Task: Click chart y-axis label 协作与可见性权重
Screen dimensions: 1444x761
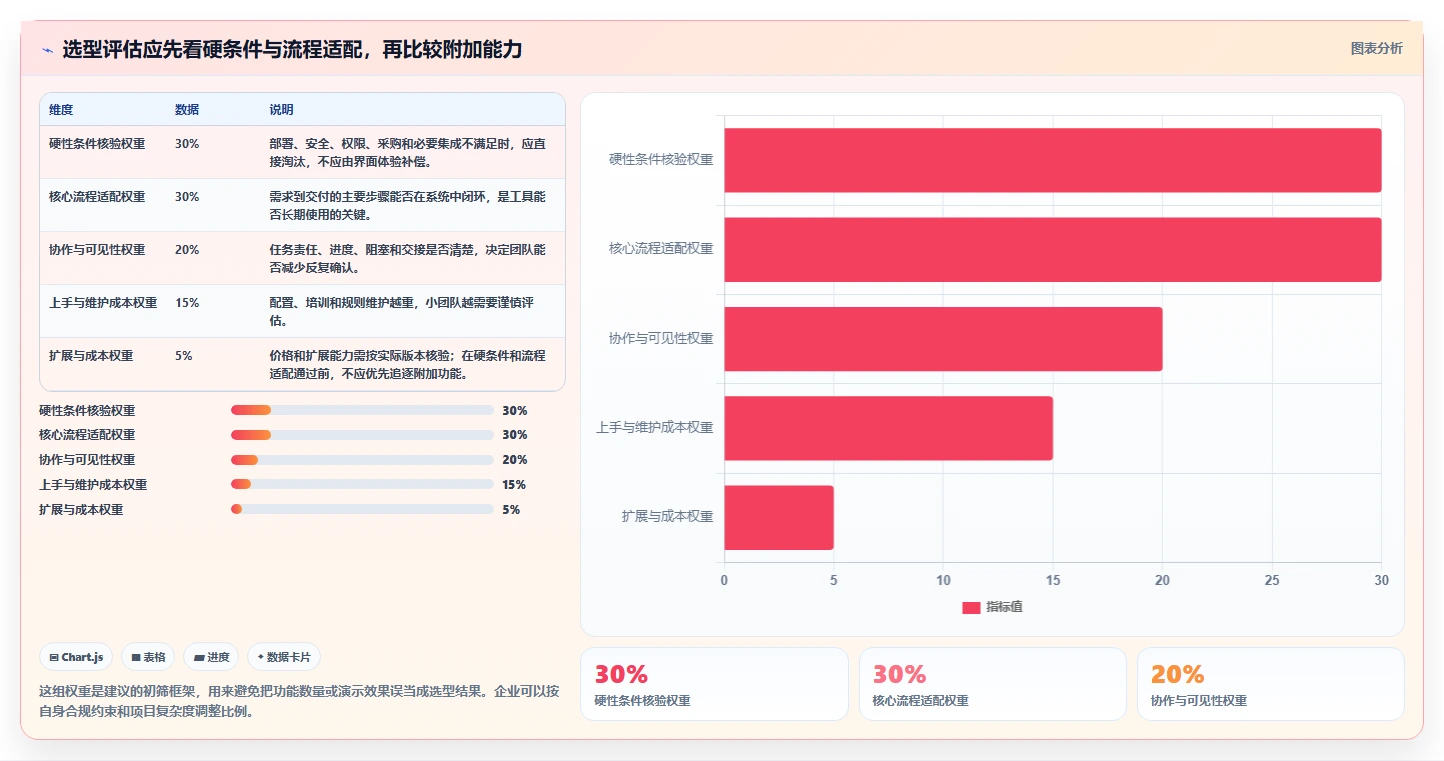Action: (x=661, y=338)
